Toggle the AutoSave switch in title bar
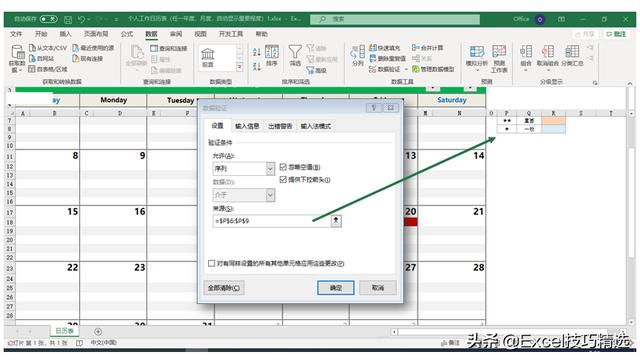The height and width of the screenshot is (360, 640). (x=49, y=19)
